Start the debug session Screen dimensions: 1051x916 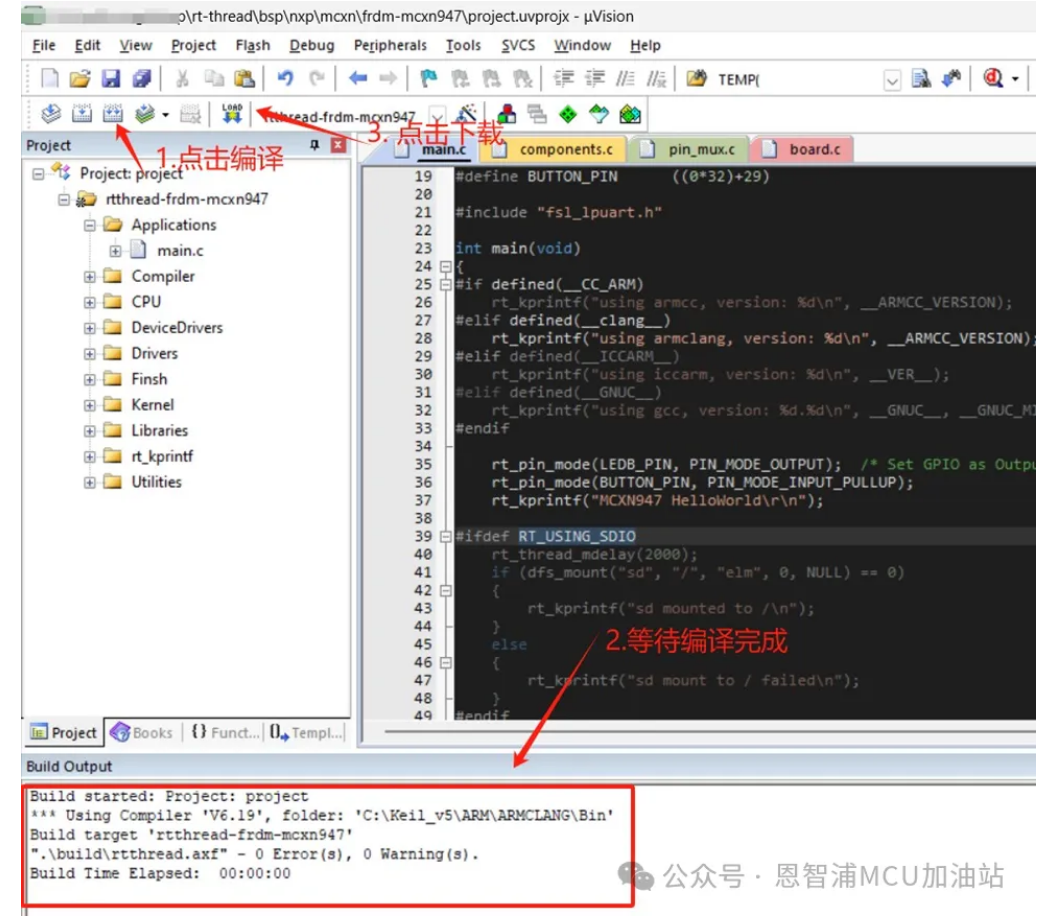(x=993, y=79)
